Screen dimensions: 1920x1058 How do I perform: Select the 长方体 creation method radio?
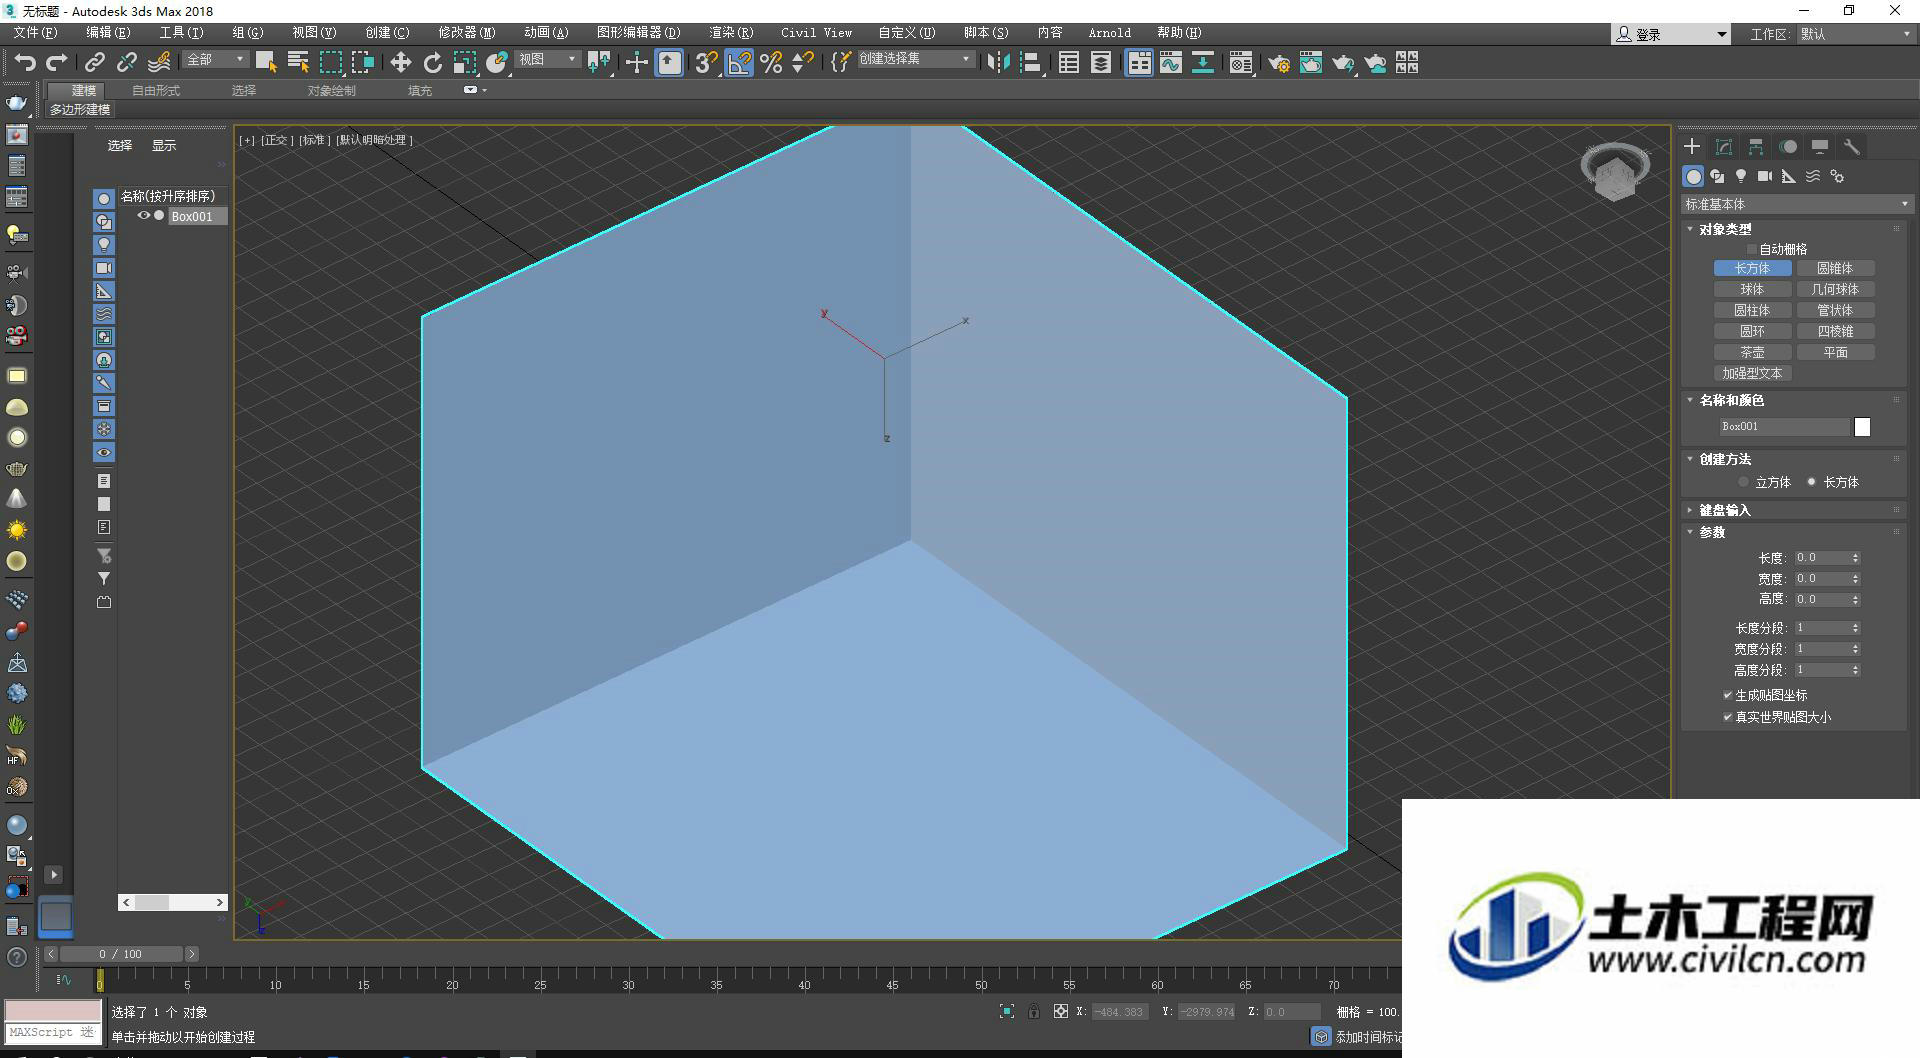point(1811,482)
